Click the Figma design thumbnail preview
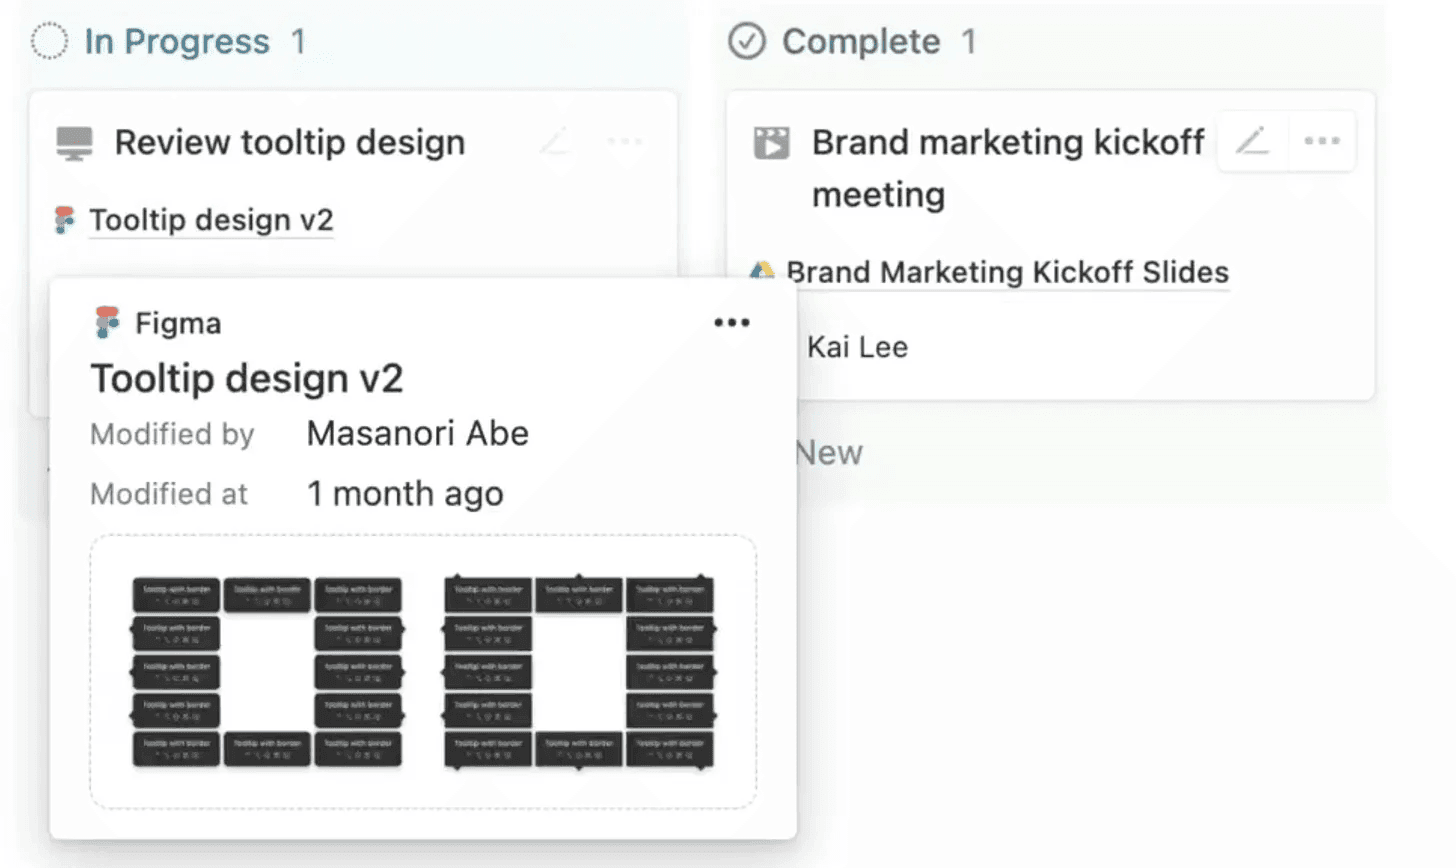Viewport: 1456px width, 868px height. tap(423, 671)
